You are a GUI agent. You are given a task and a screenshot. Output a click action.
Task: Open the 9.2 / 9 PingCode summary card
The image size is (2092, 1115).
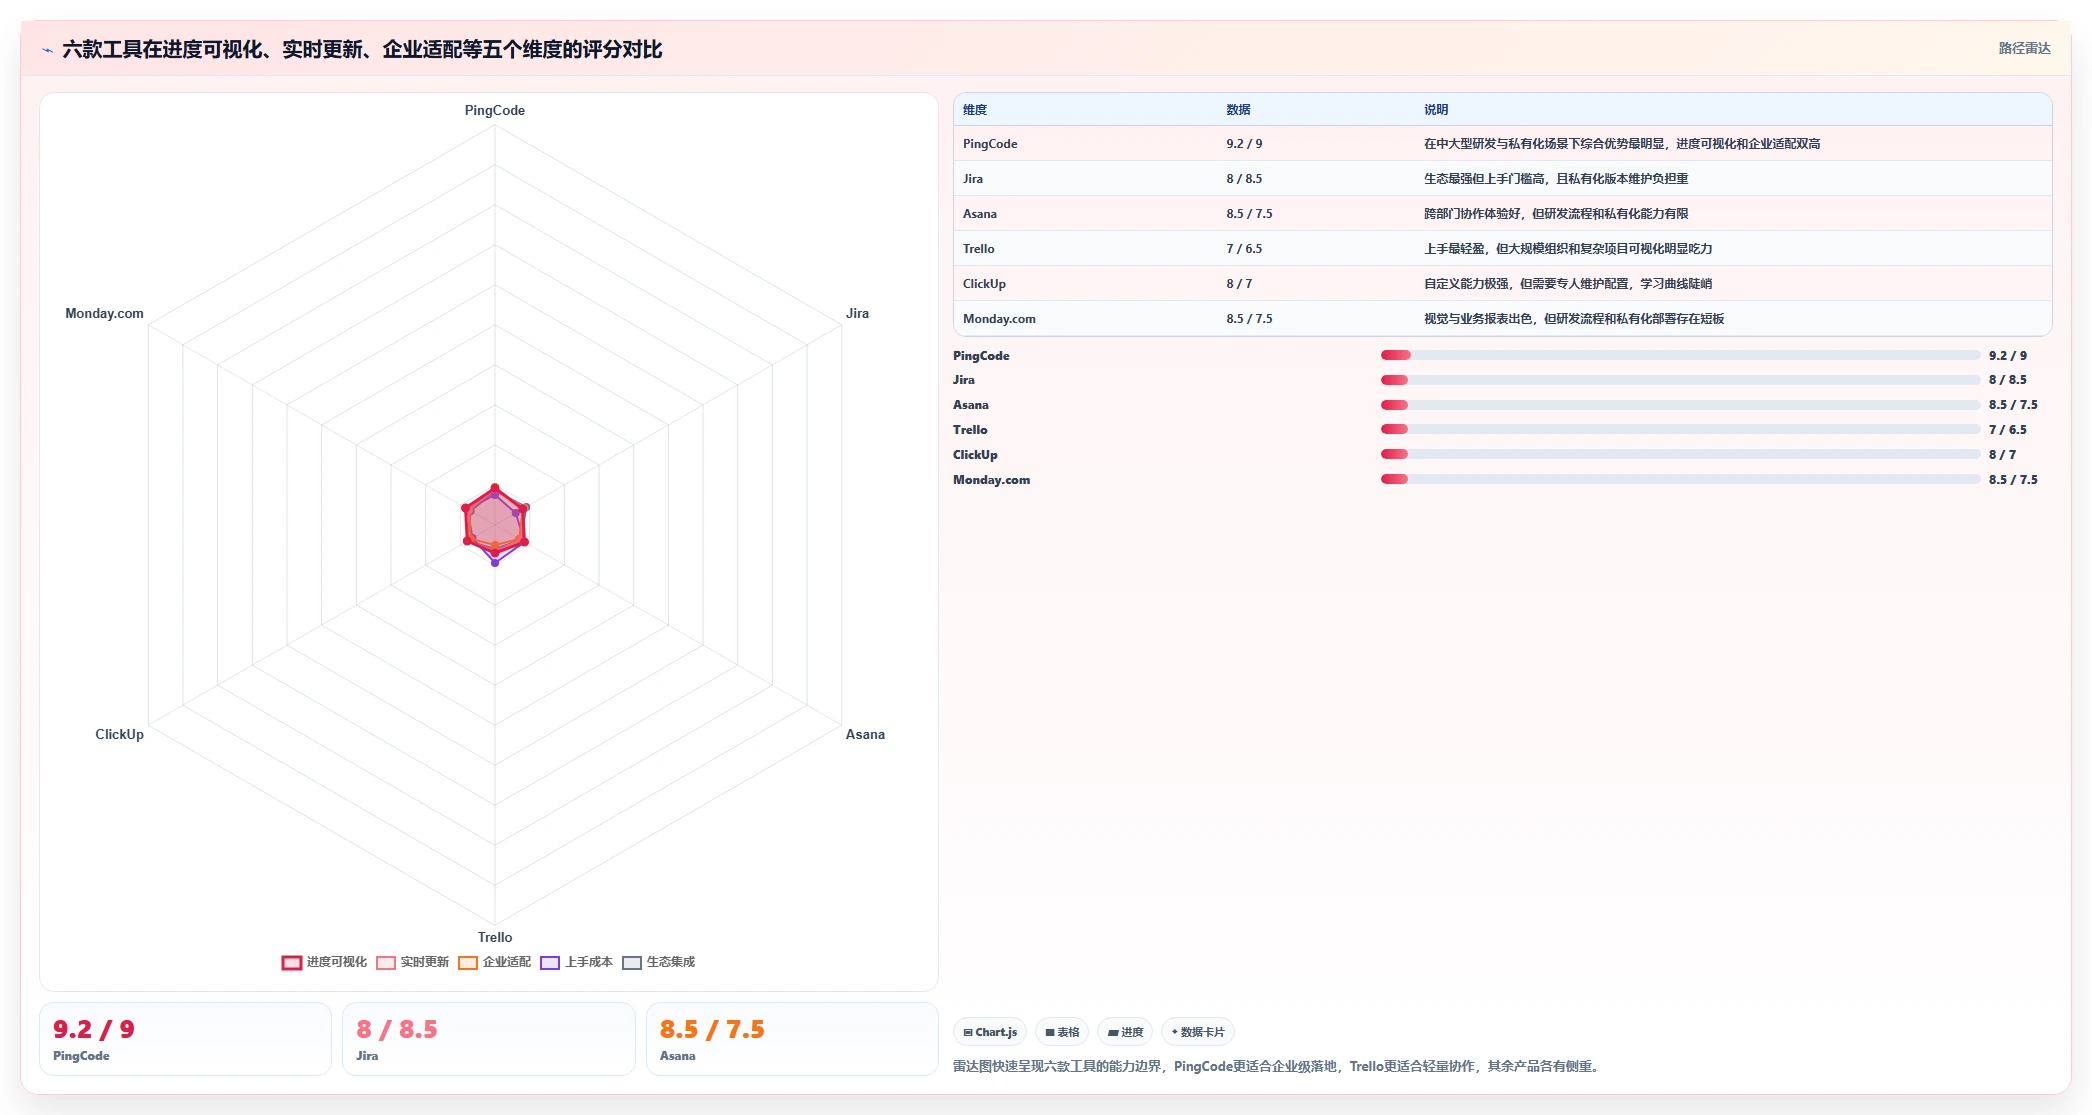pyautogui.click(x=185, y=1039)
